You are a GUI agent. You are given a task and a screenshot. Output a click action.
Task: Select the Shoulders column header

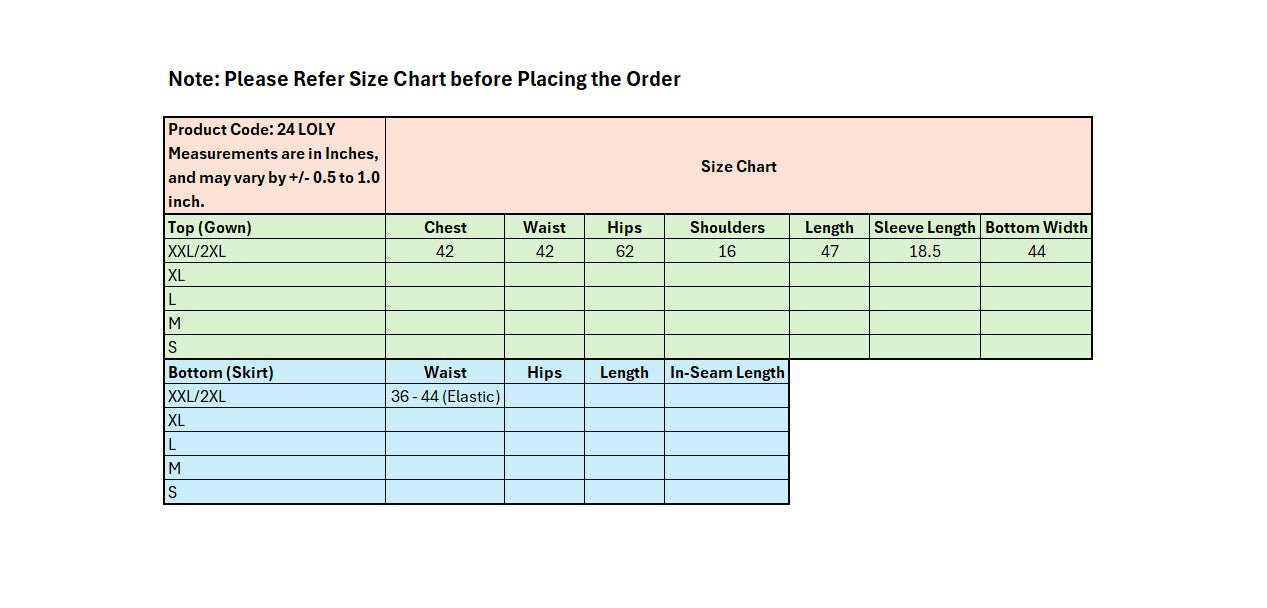[x=727, y=227]
